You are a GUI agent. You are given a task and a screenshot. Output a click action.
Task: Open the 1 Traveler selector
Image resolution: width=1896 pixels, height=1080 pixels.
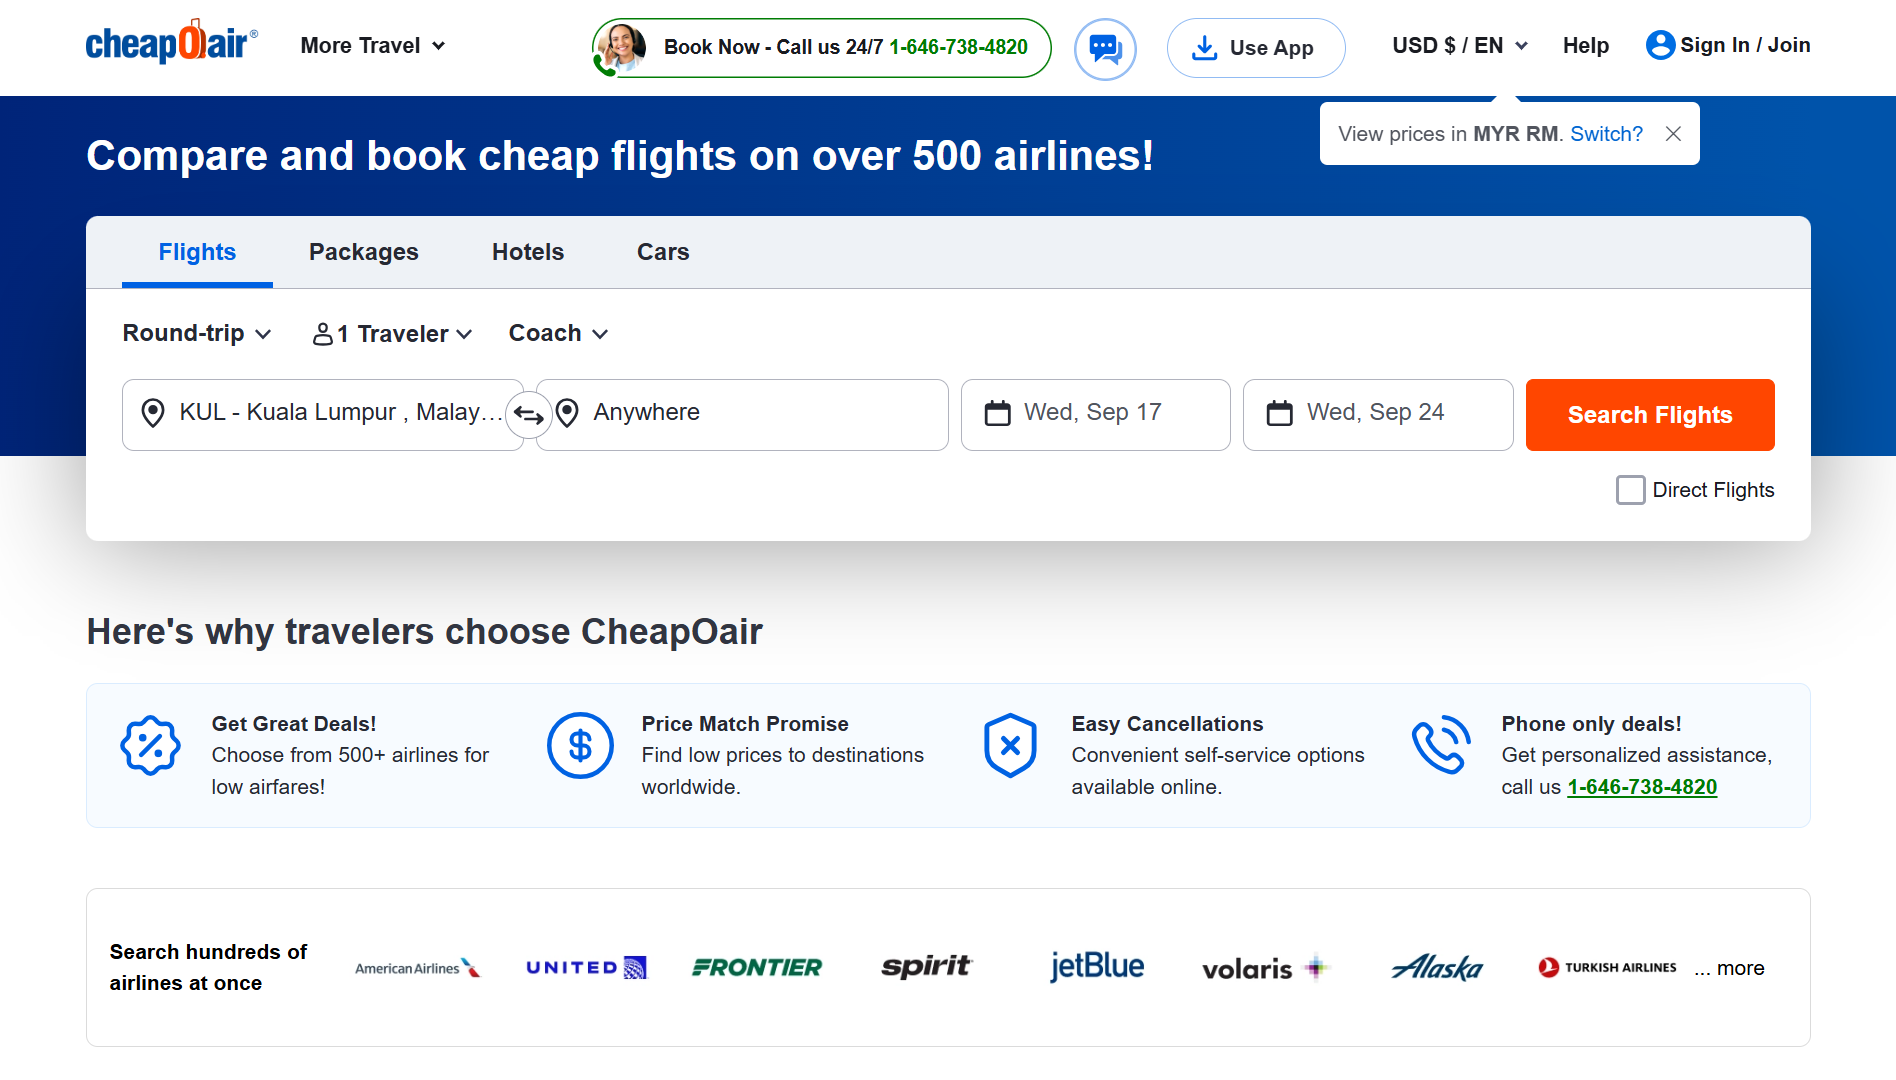click(x=392, y=334)
